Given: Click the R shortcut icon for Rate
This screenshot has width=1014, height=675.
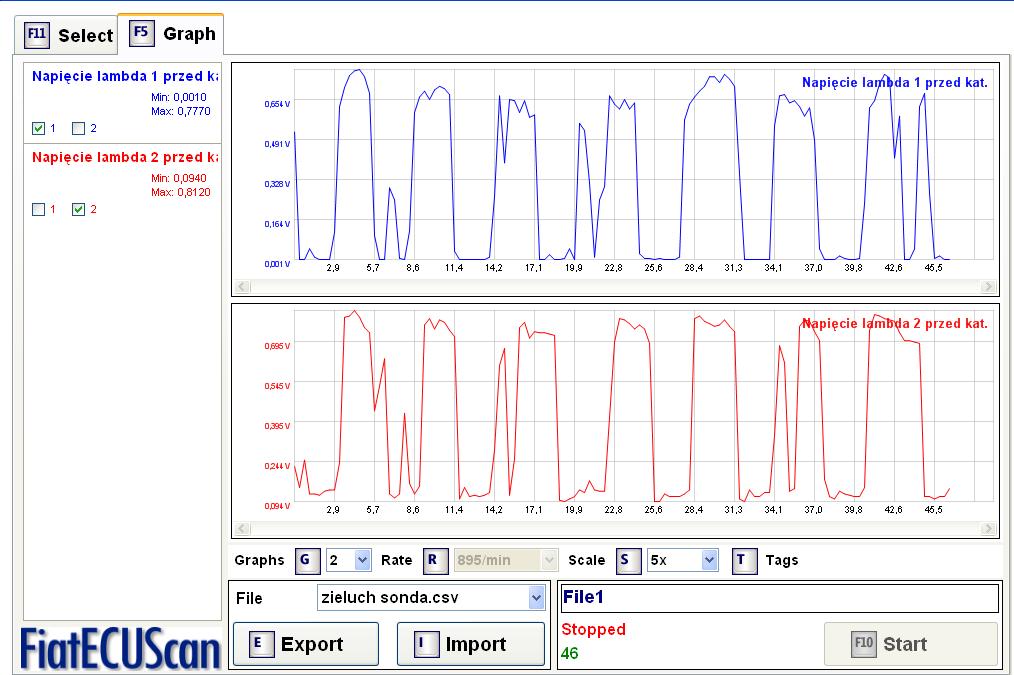Looking at the screenshot, I should [x=433, y=560].
